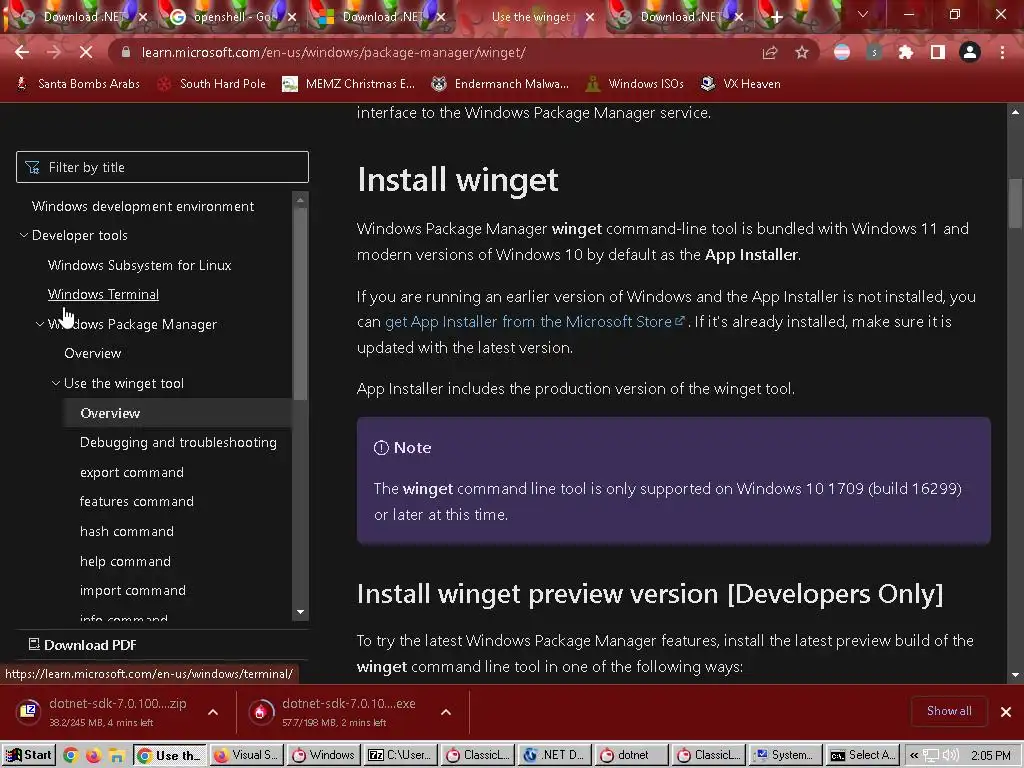Image resolution: width=1024 pixels, height=768 pixels.
Task: Collapse the Developer tools section
Action: tap(24, 235)
